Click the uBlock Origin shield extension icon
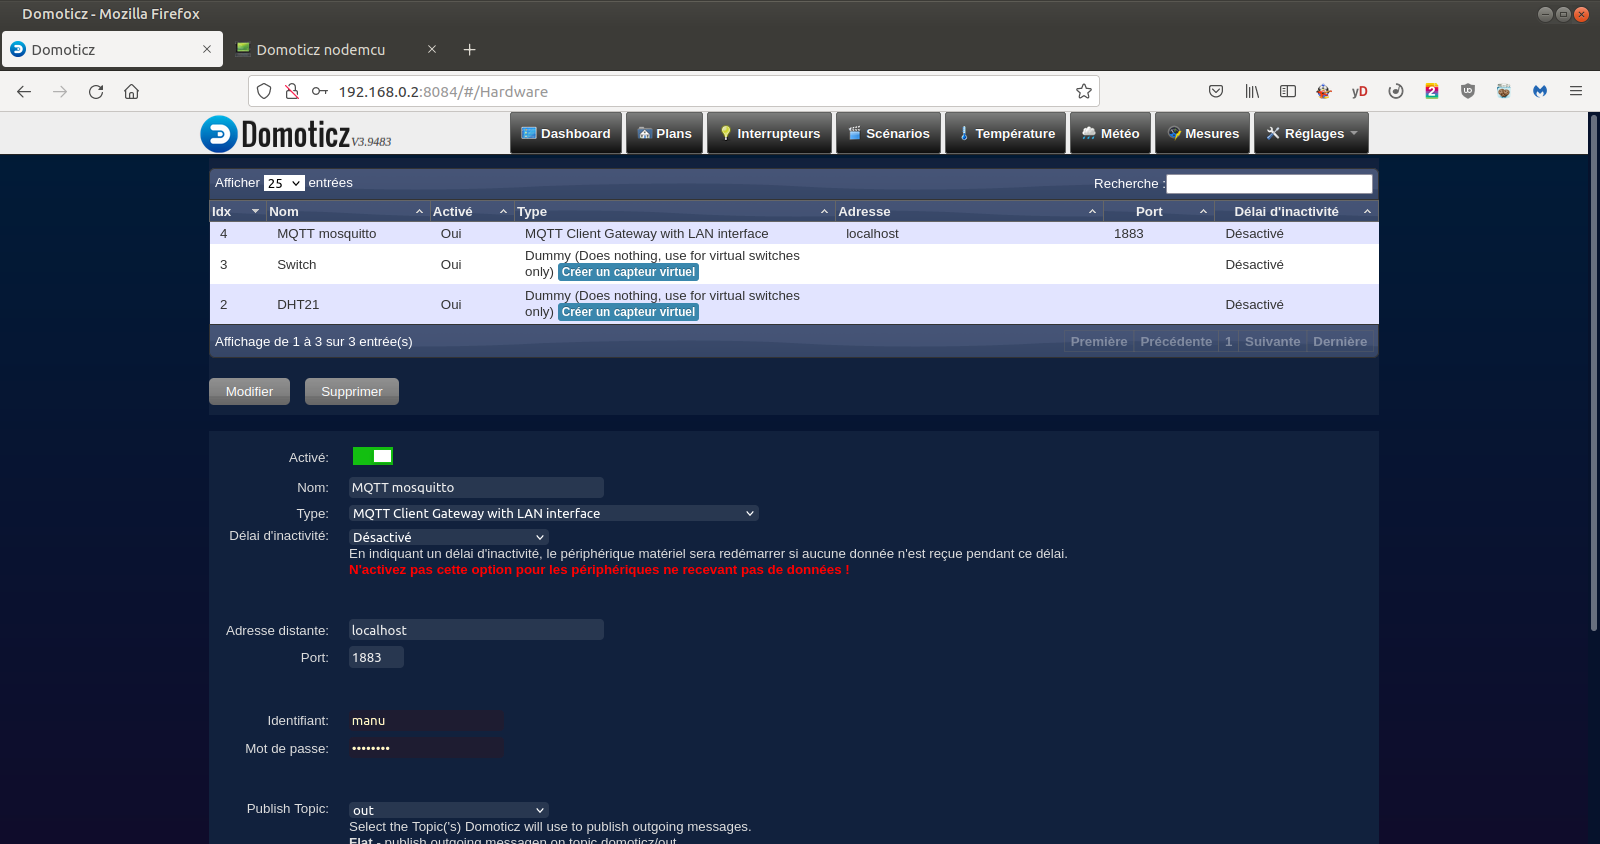1600x844 pixels. [1467, 92]
